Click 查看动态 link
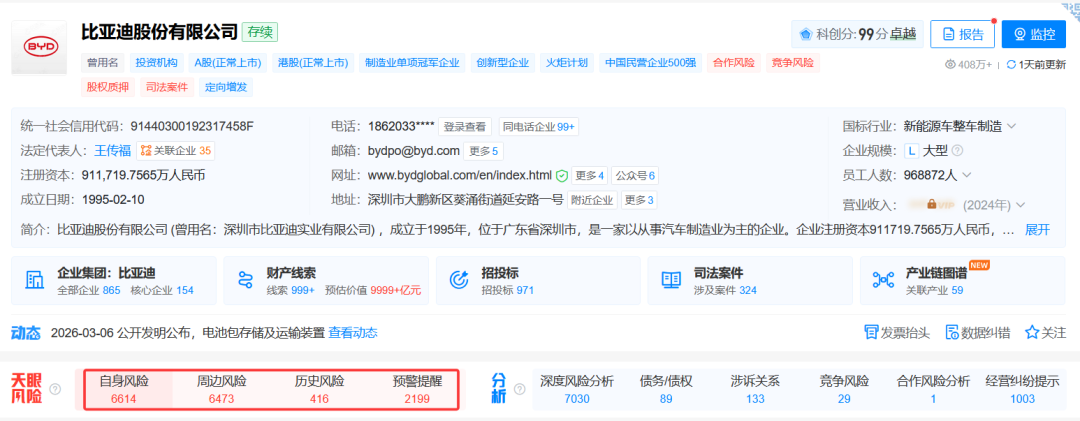 pyautogui.click(x=353, y=333)
